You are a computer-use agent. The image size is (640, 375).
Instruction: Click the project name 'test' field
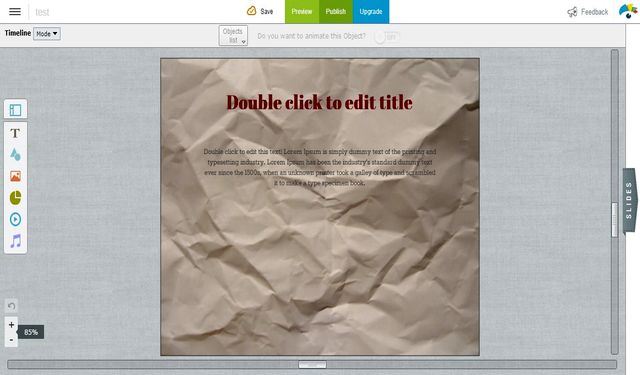(42, 12)
